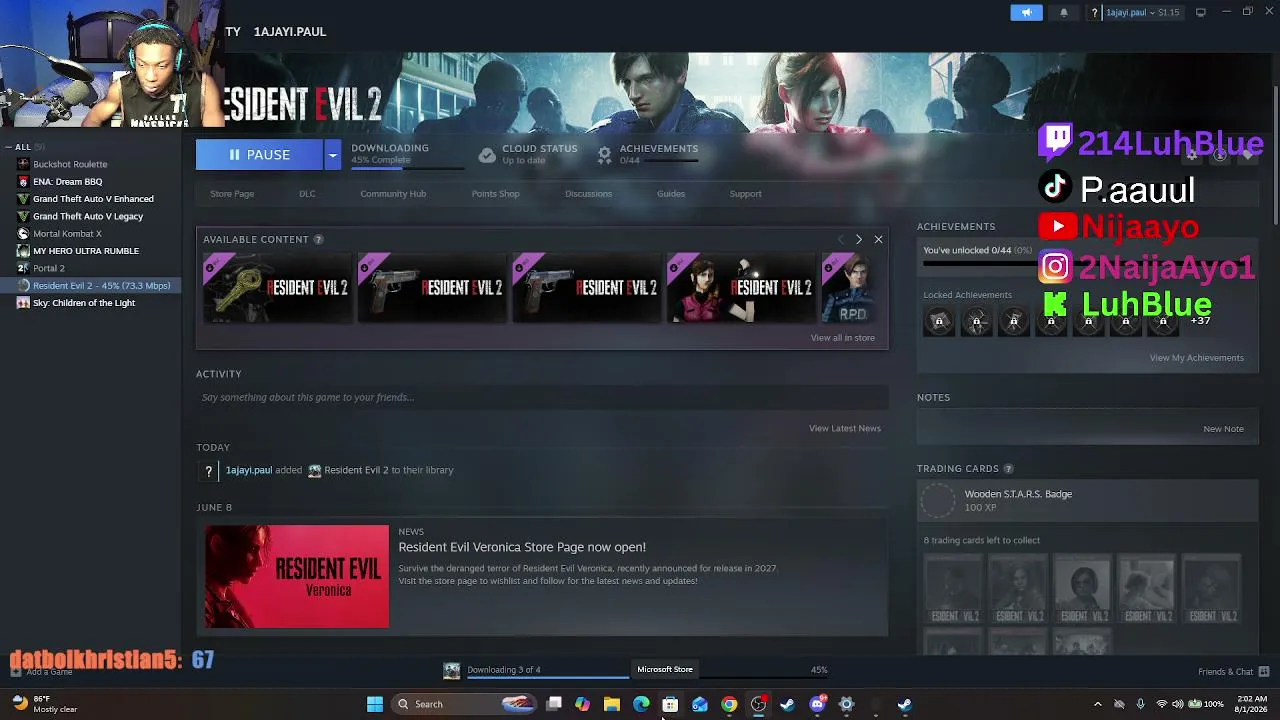This screenshot has width=1280, height=720.
Task: Open the Wooden S.T.A.R.S. Badge entry
Action: pos(1087,500)
